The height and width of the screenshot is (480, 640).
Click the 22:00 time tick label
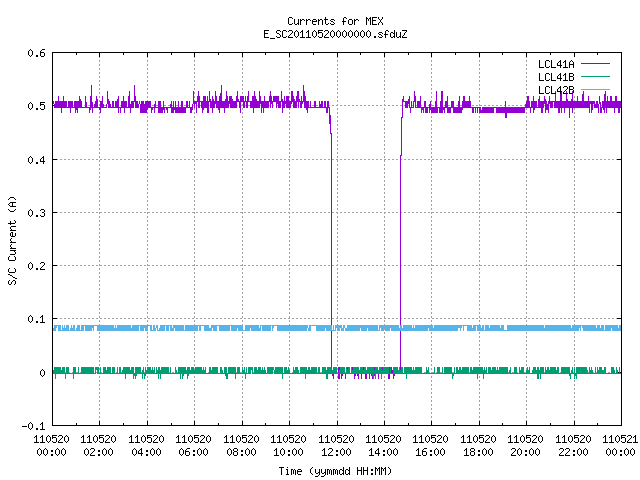[x=574, y=452]
